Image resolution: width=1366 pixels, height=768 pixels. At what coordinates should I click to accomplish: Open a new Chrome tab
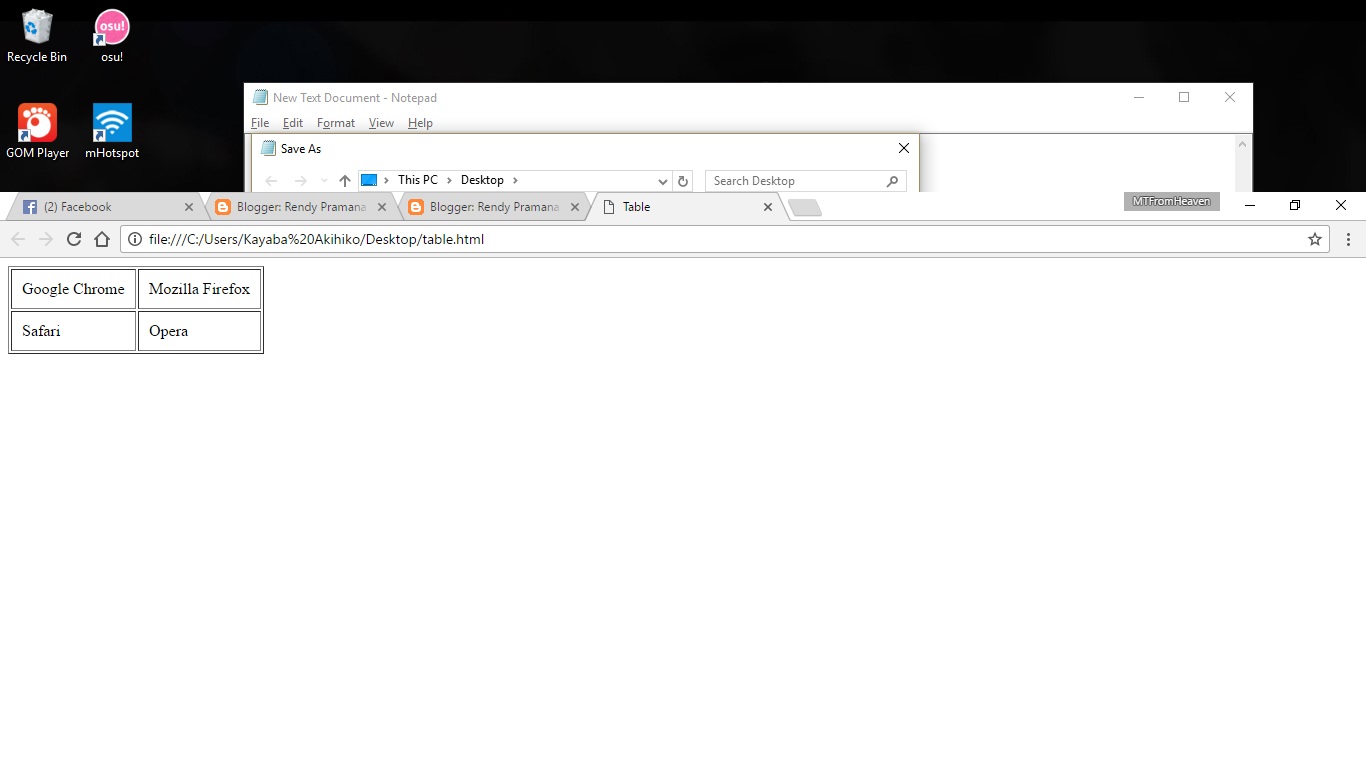(x=804, y=207)
